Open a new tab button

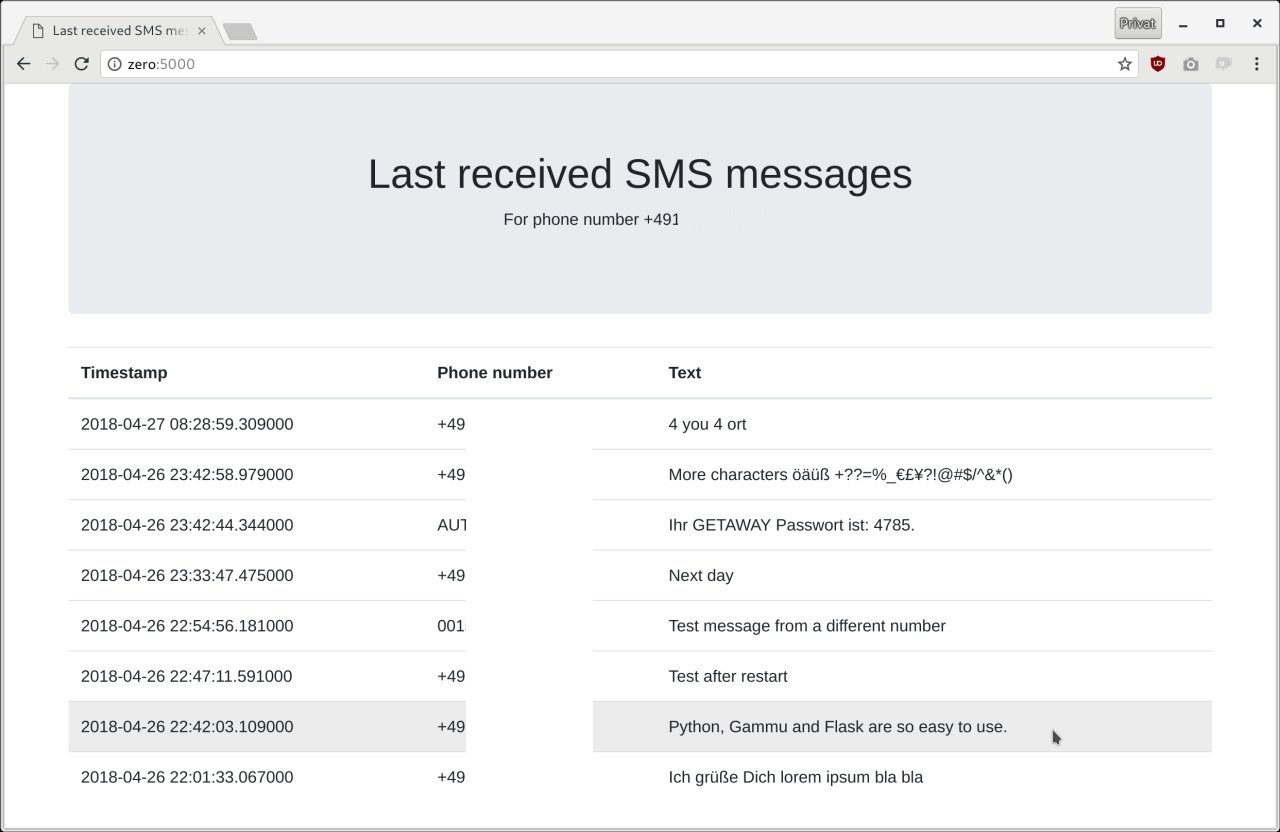pyautogui.click(x=240, y=32)
